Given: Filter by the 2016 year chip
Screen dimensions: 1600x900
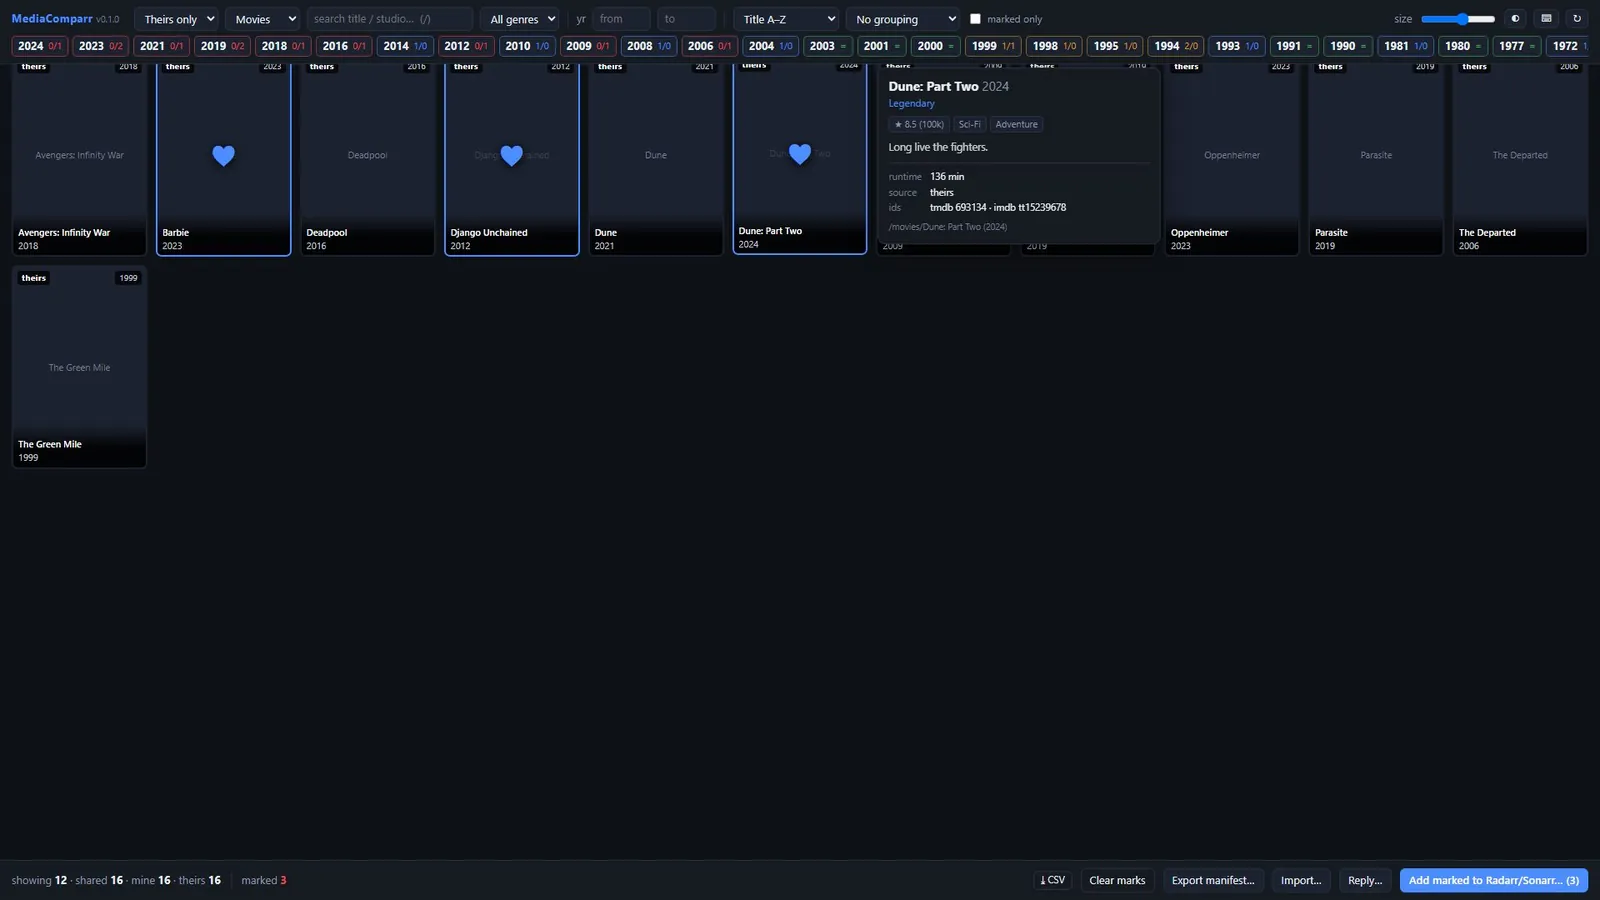Looking at the screenshot, I should (x=344, y=46).
